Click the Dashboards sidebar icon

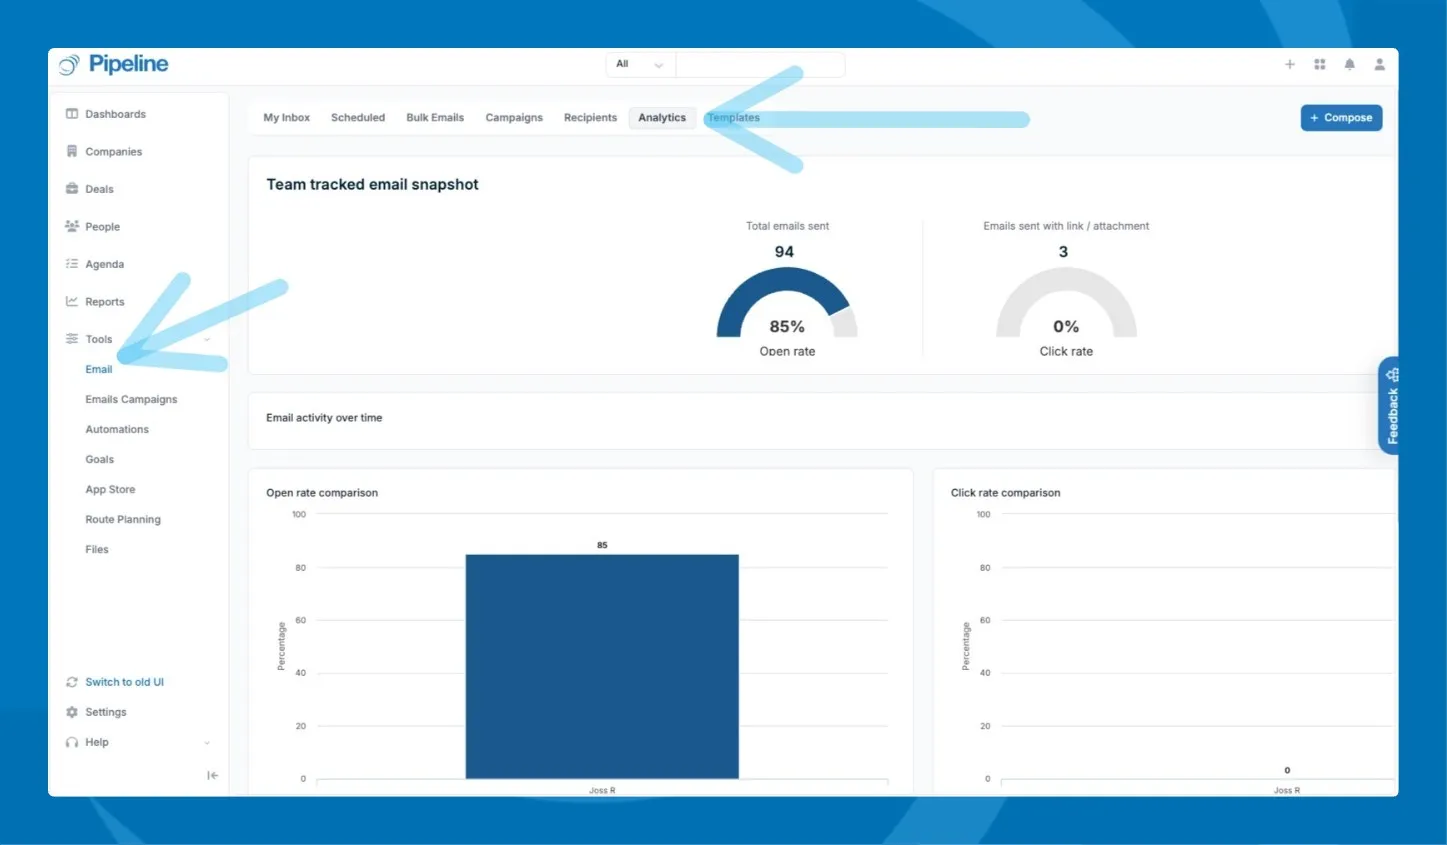click(72, 114)
